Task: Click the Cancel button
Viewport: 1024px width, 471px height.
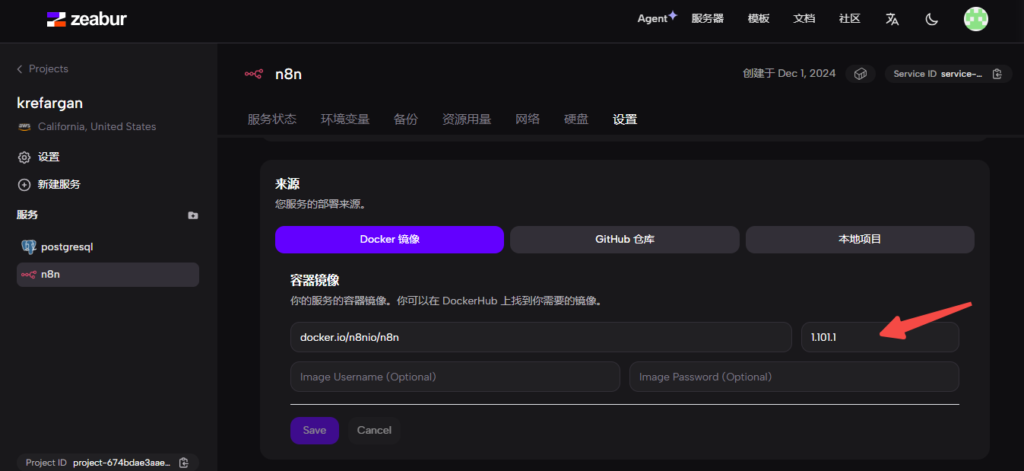Action: point(374,430)
